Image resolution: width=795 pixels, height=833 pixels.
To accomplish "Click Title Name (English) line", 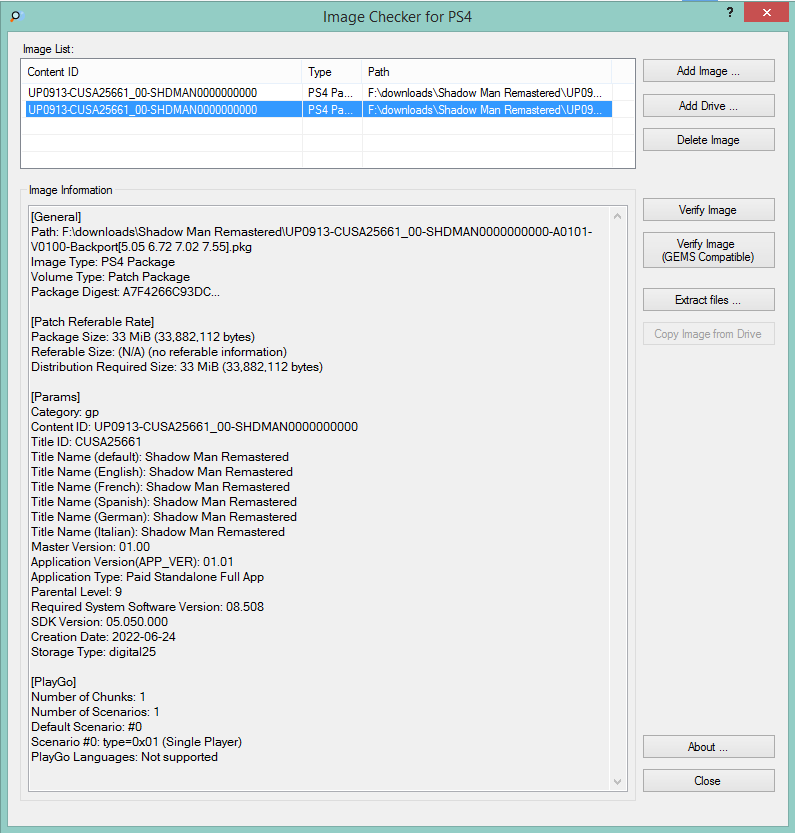I will coord(162,472).
